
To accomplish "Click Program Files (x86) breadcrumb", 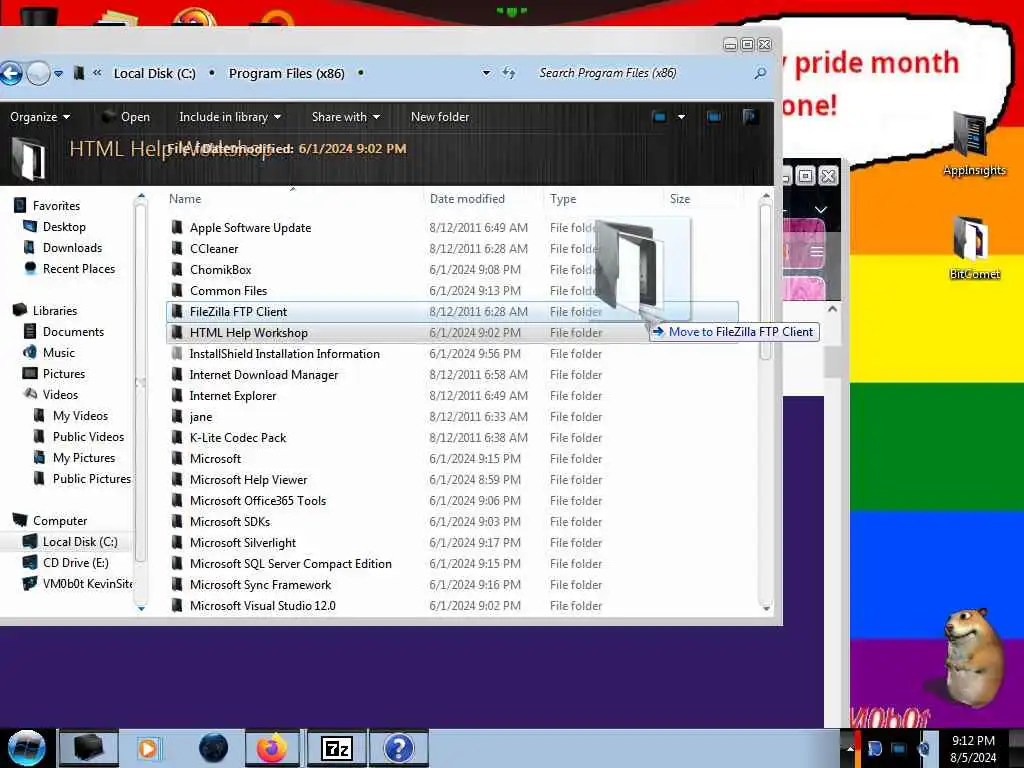I will tap(287, 74).
